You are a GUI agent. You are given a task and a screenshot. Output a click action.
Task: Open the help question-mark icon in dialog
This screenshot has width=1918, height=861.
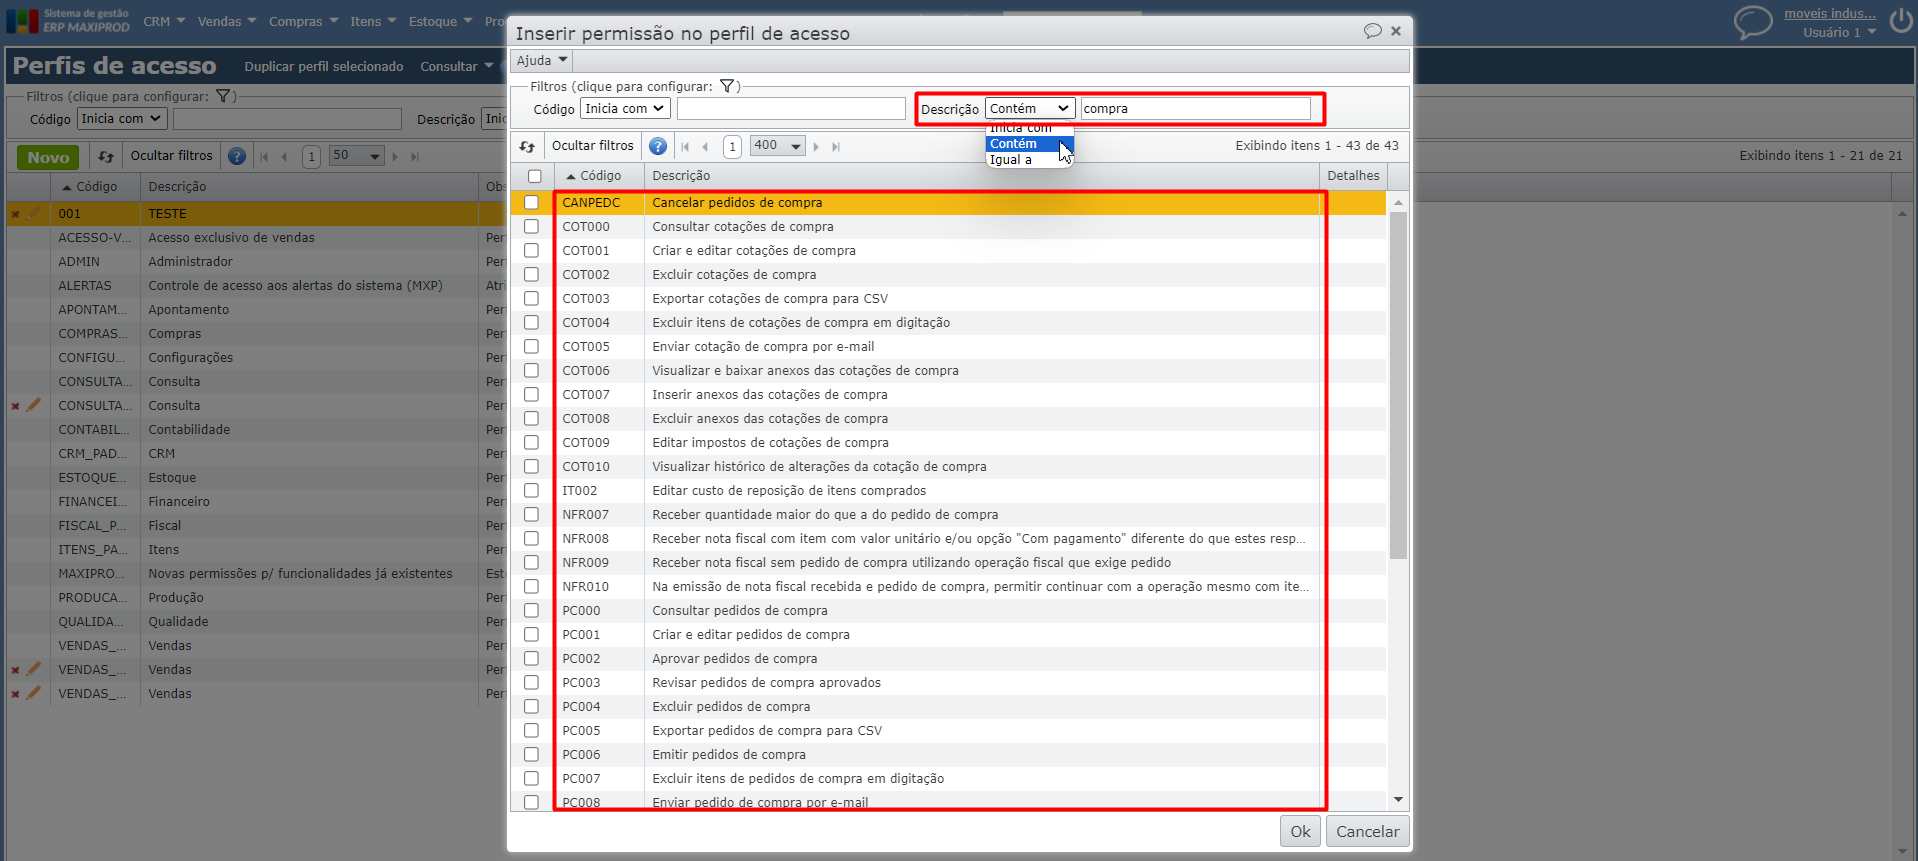(x=658, y=146)
